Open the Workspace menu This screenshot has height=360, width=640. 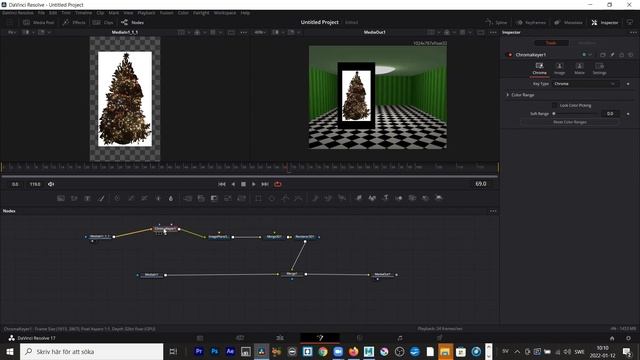click(225, 13)
